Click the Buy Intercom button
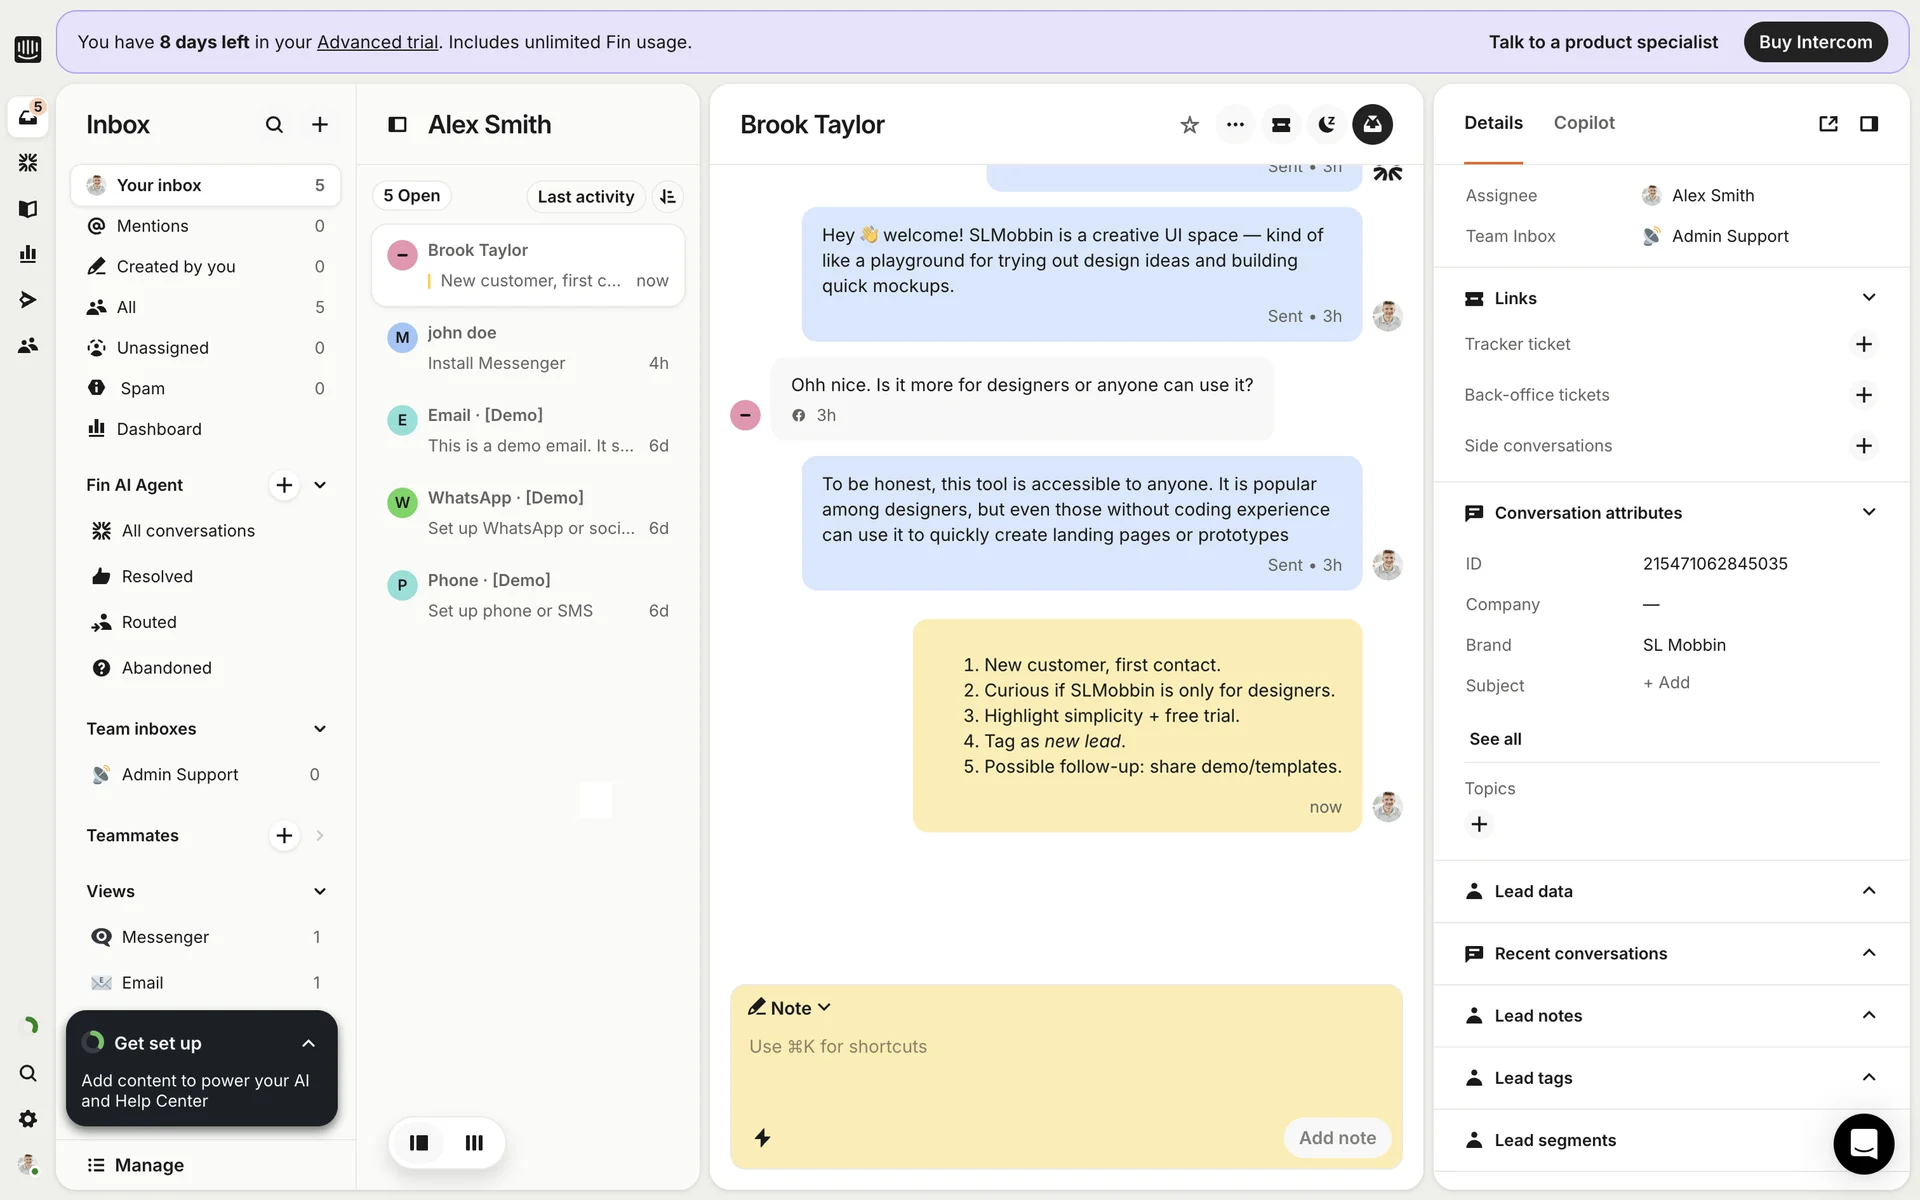Viewport: 1920px width, 1200px height. pyautogui.click(x=1814, y=42)
